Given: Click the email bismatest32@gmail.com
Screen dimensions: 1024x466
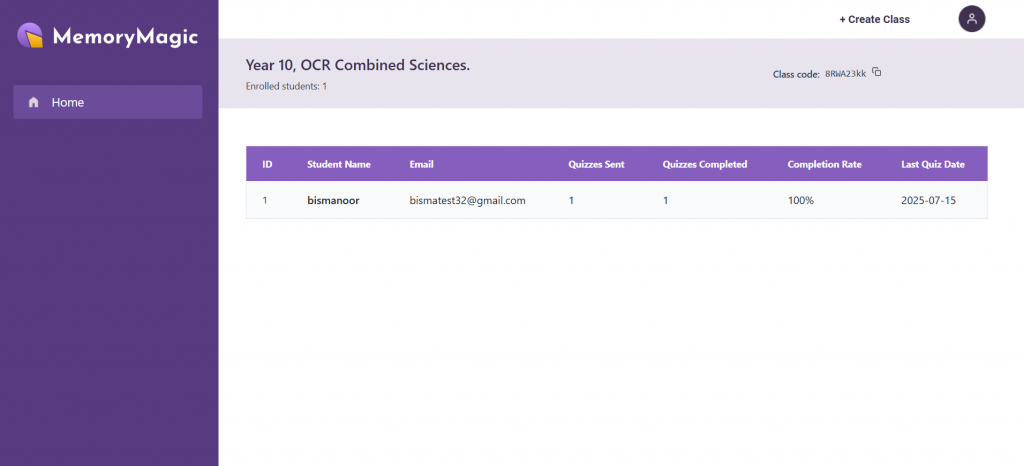Looking at the screenshot, I should 468,200.
